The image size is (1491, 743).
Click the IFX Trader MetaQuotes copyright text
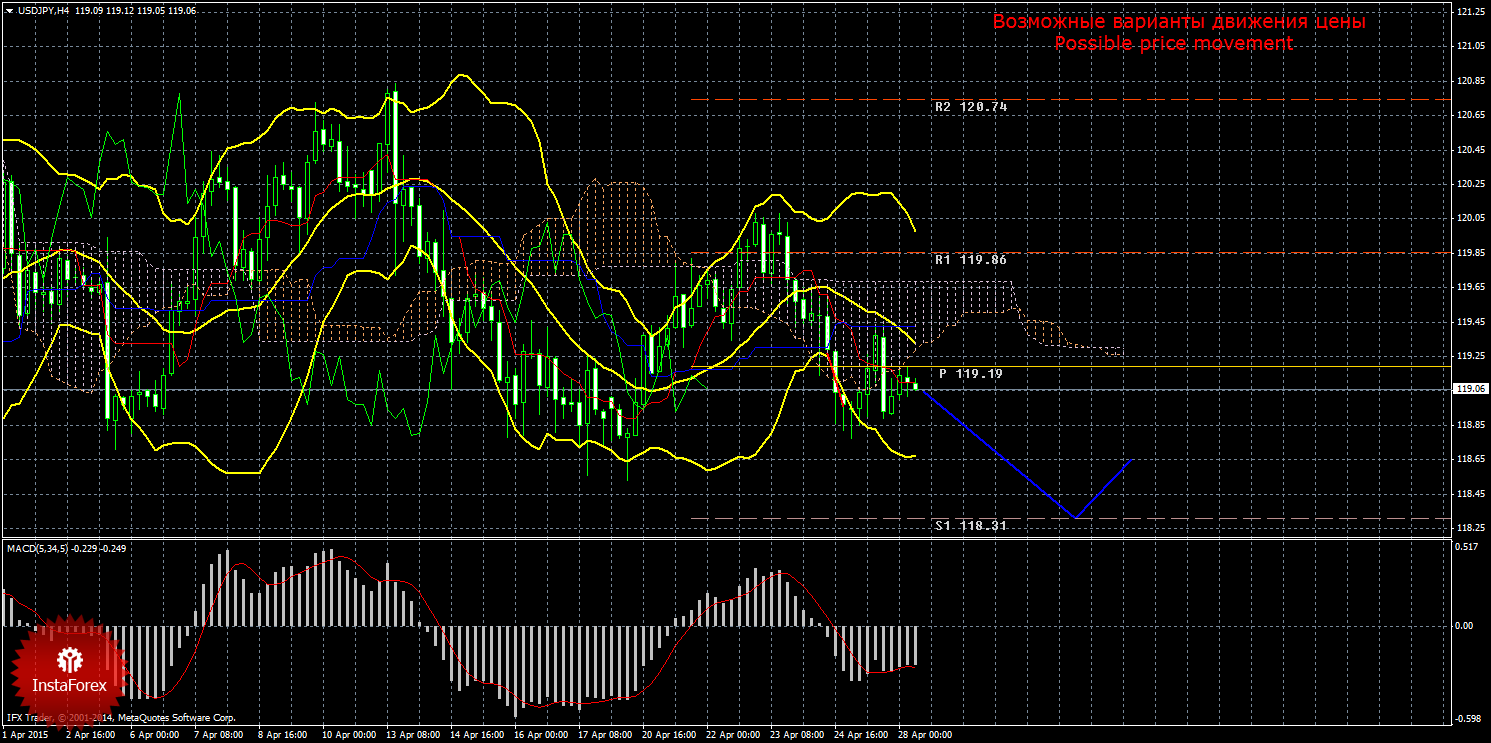pyautogui.click(x=121, y=718)
